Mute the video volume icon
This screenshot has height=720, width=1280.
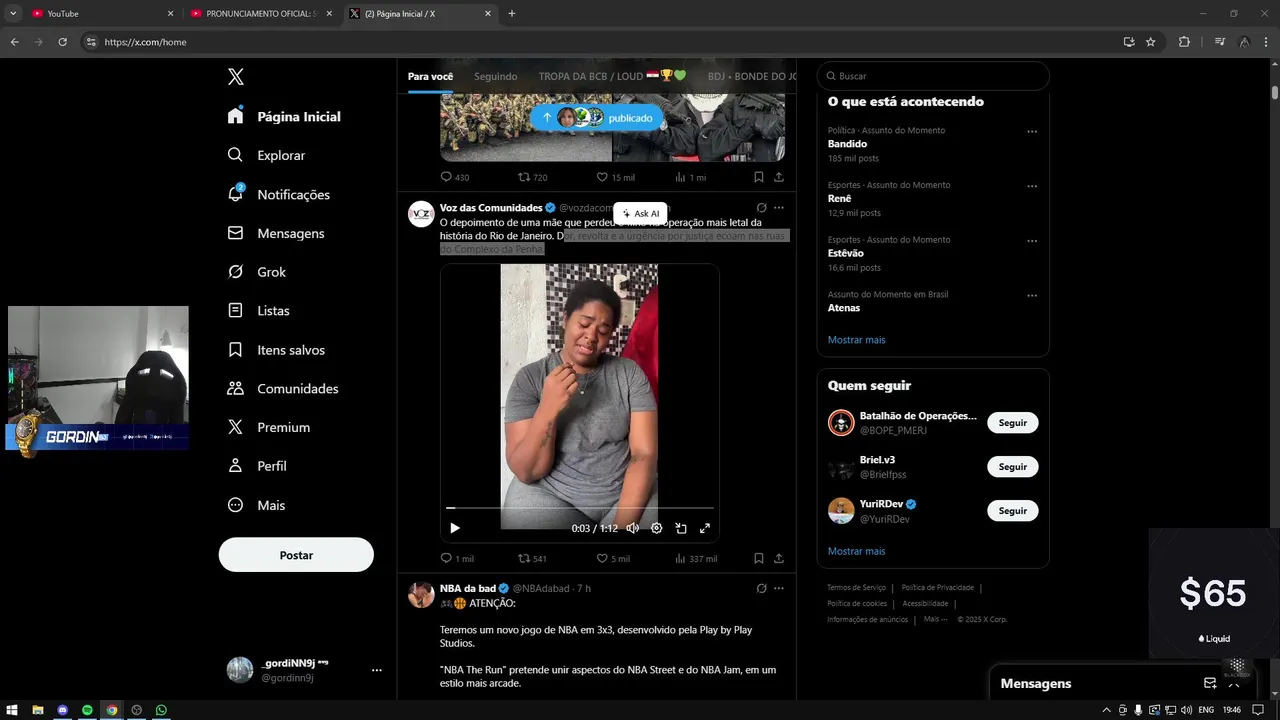(x=632, y=528)
